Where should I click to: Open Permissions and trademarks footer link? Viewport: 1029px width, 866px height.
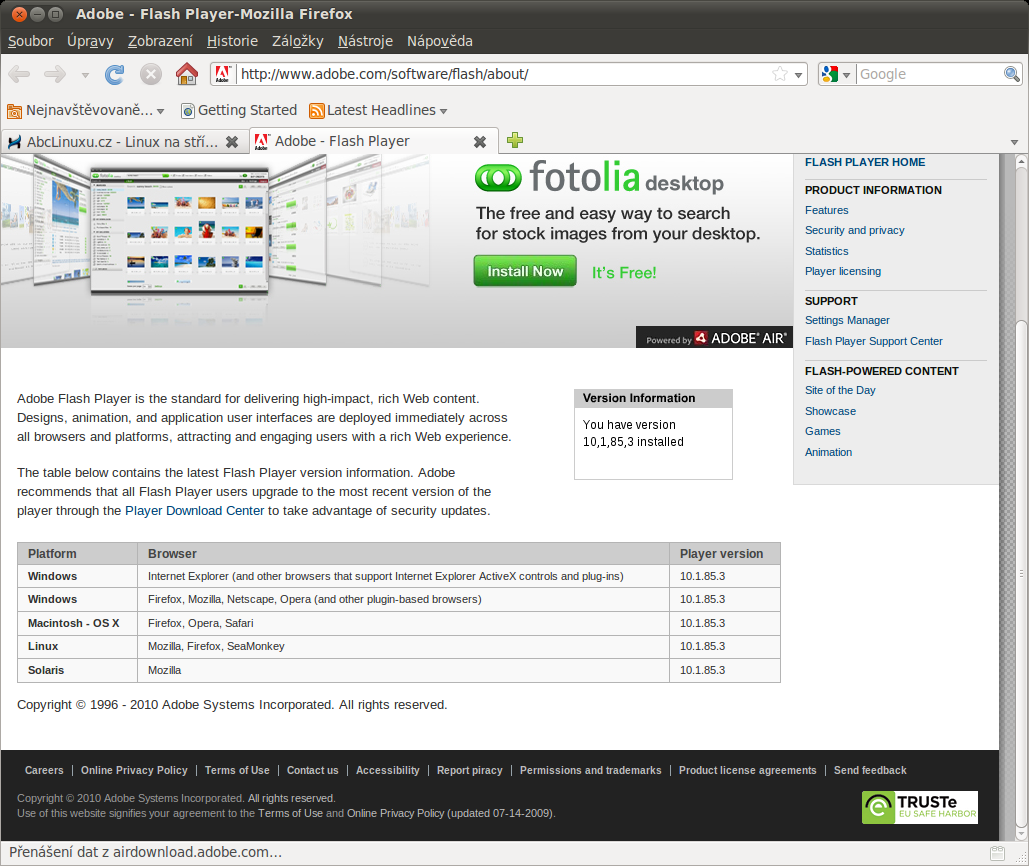point(591,770)
